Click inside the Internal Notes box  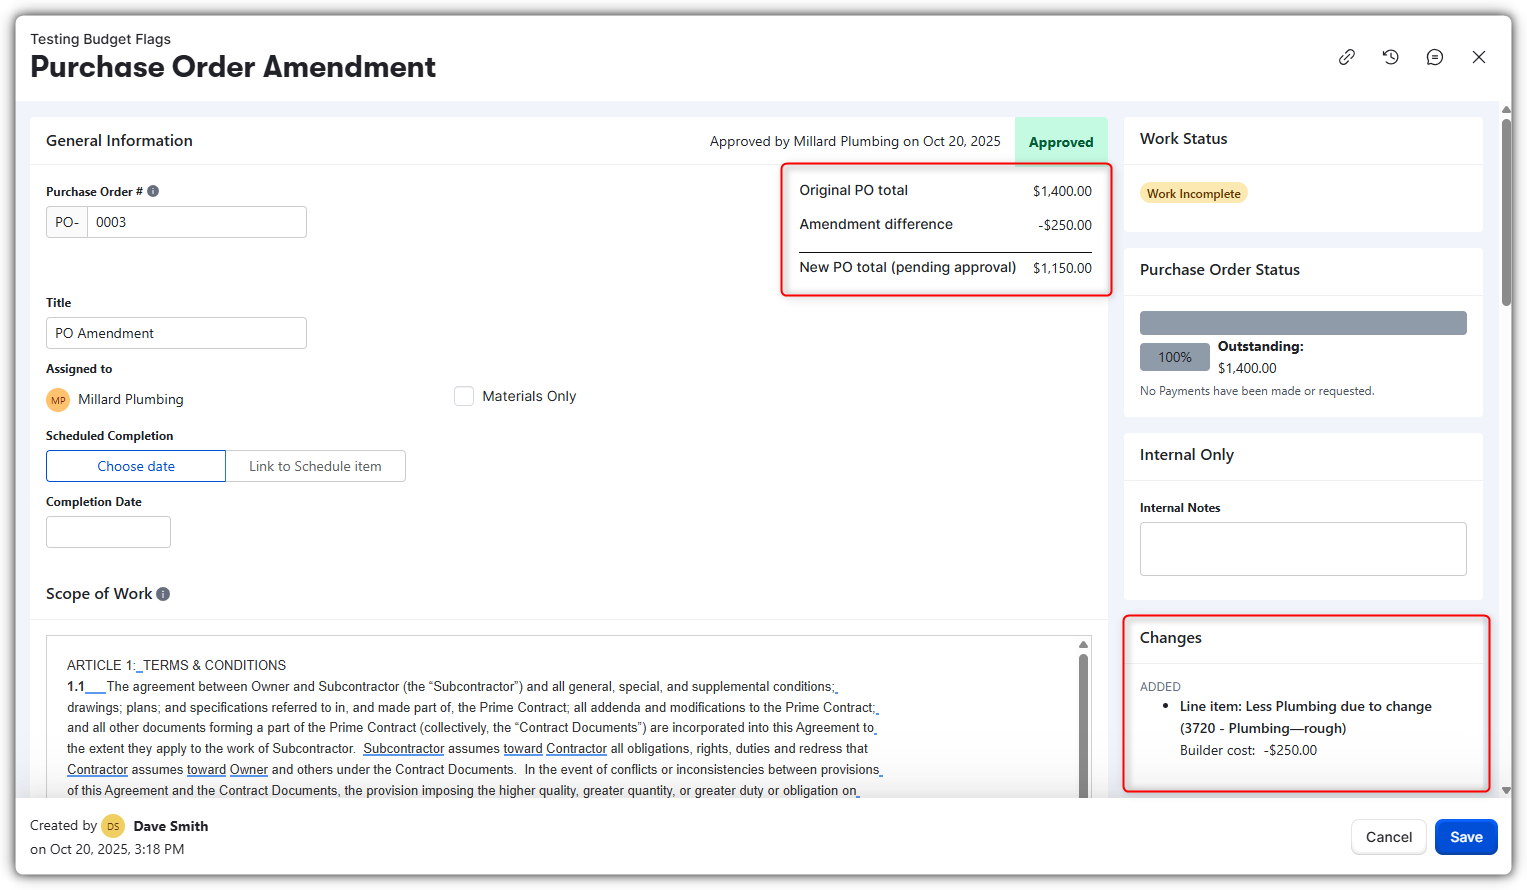pos(1303,548)
